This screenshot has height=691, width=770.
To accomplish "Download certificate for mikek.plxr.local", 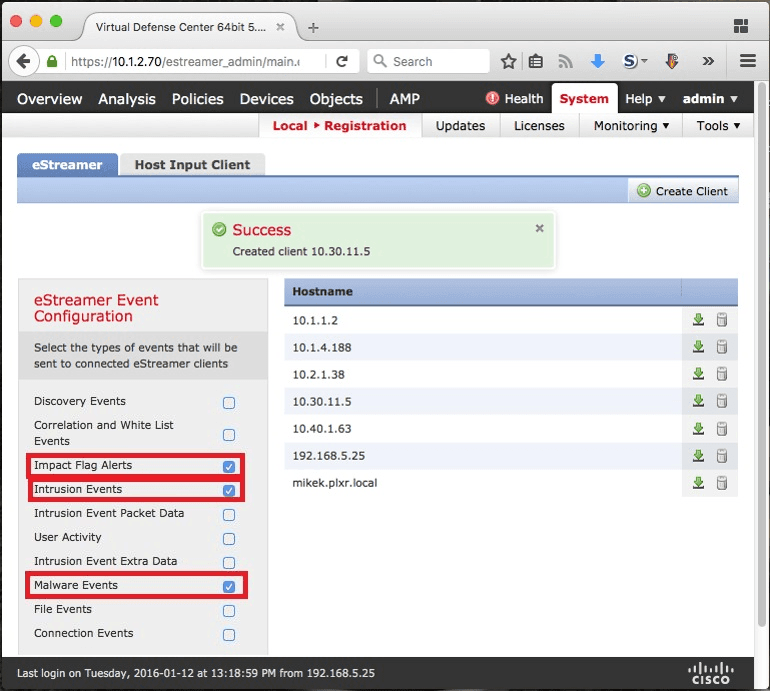I will [698, 483].
